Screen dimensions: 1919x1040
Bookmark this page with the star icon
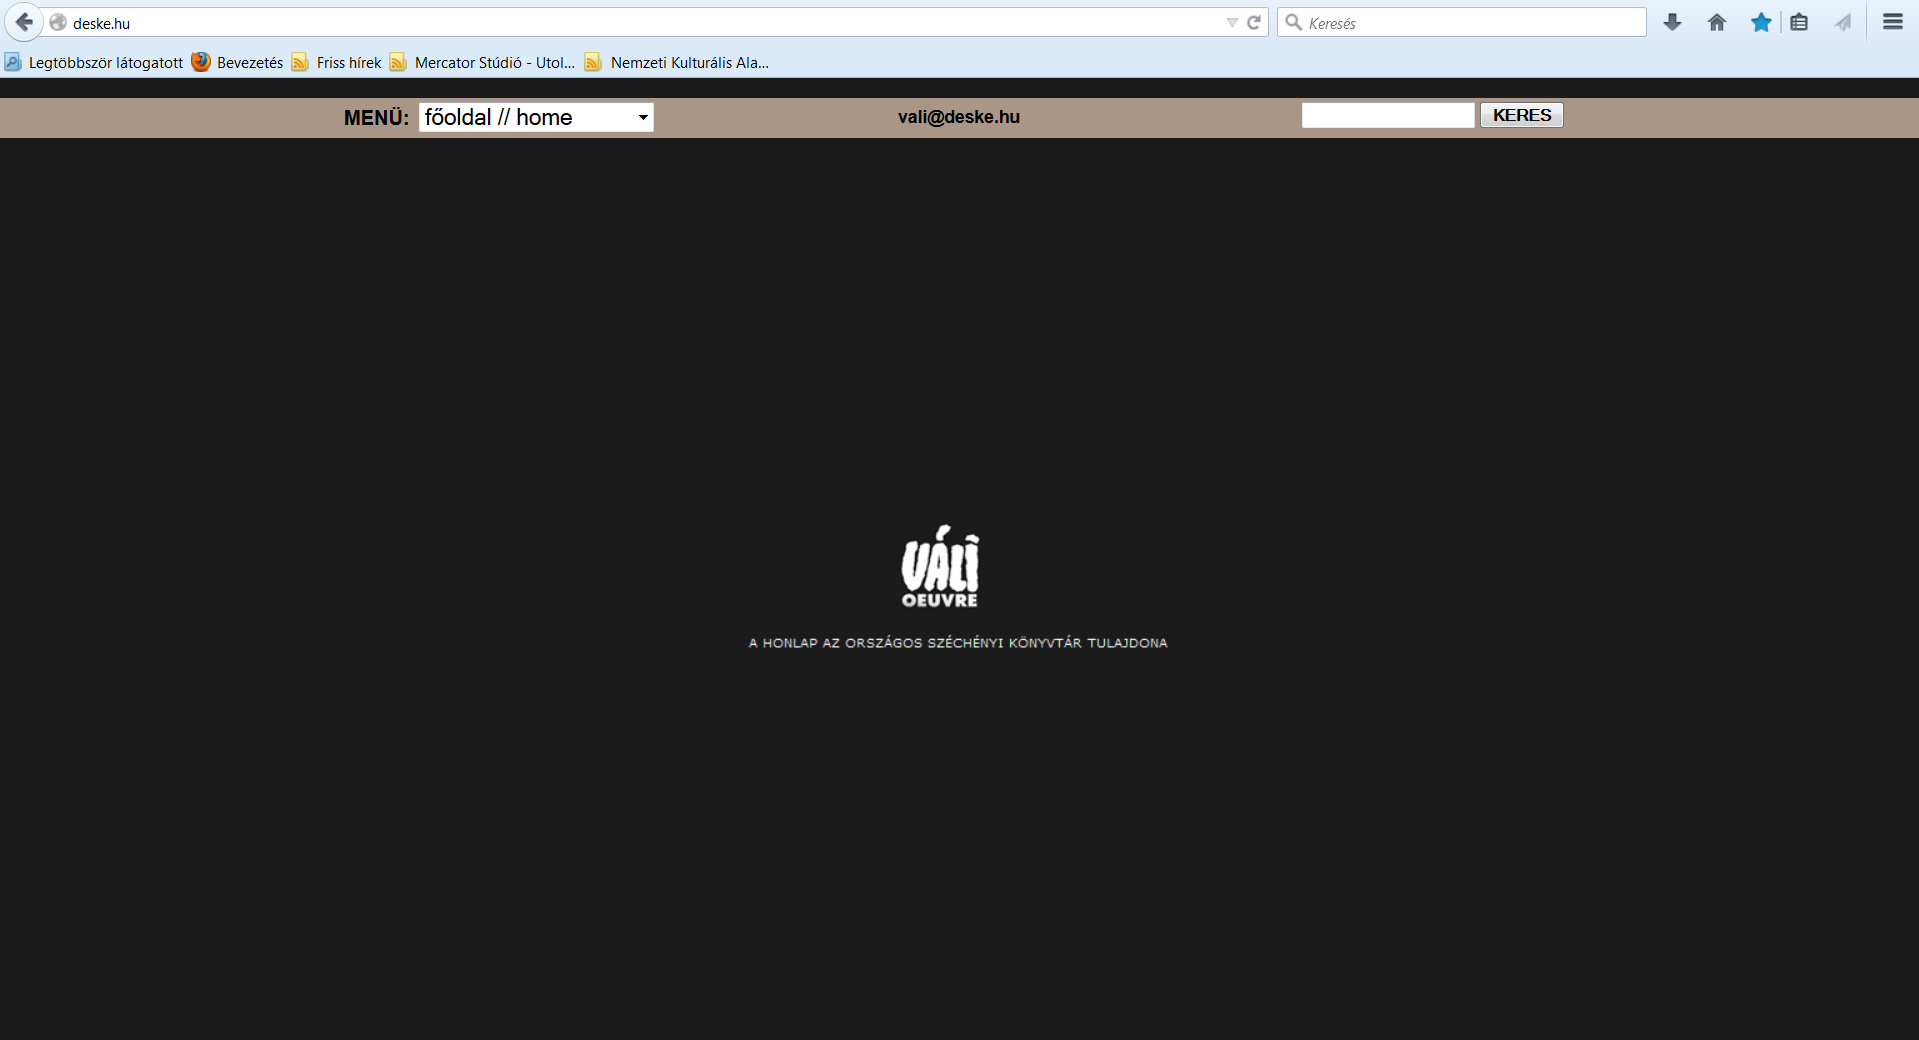[1761, 22]
